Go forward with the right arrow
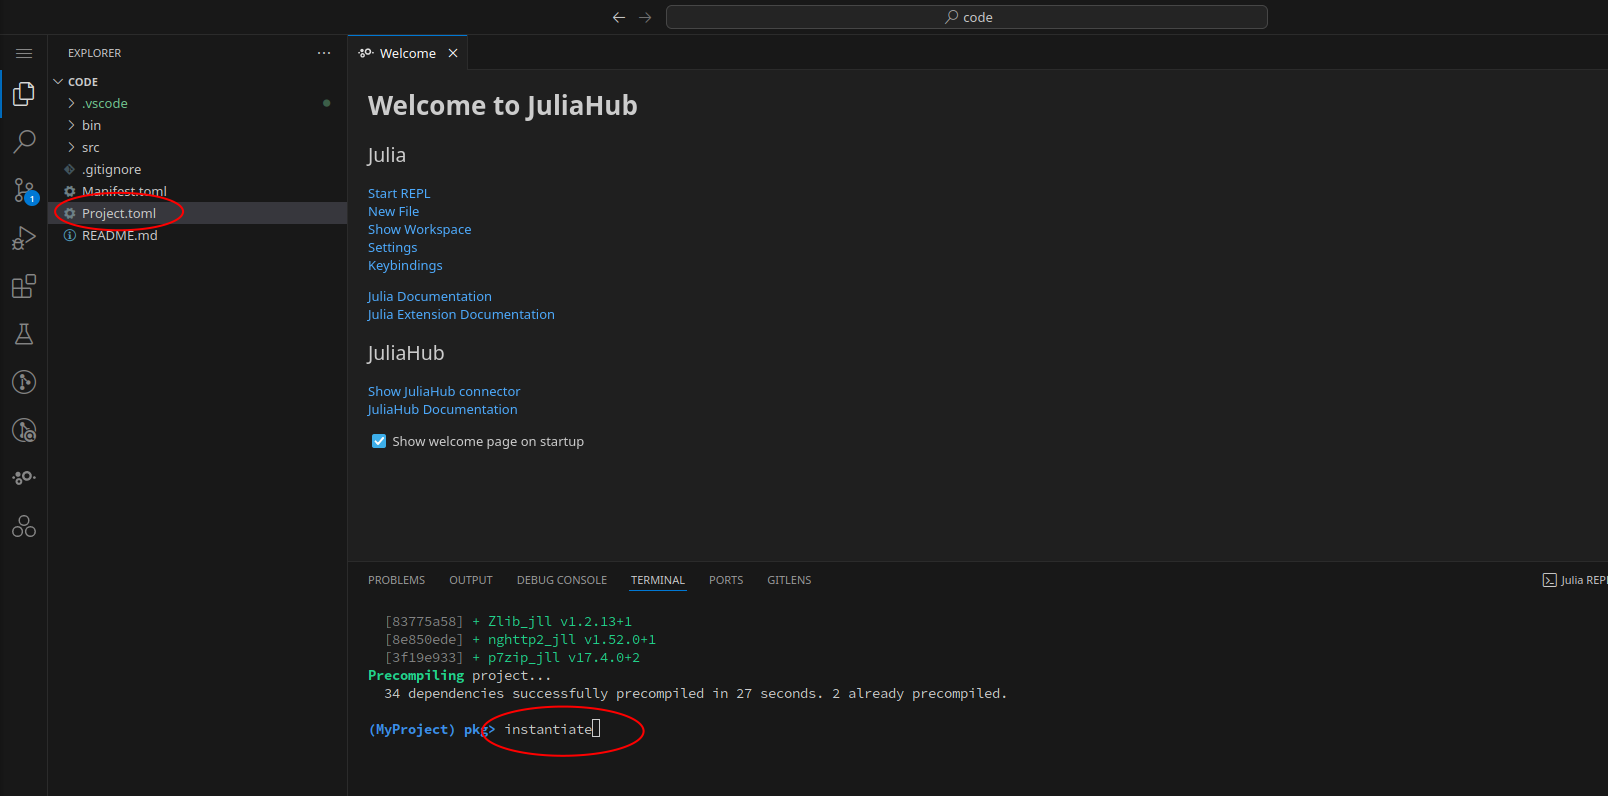The image size is (1608, 796). 645,17
